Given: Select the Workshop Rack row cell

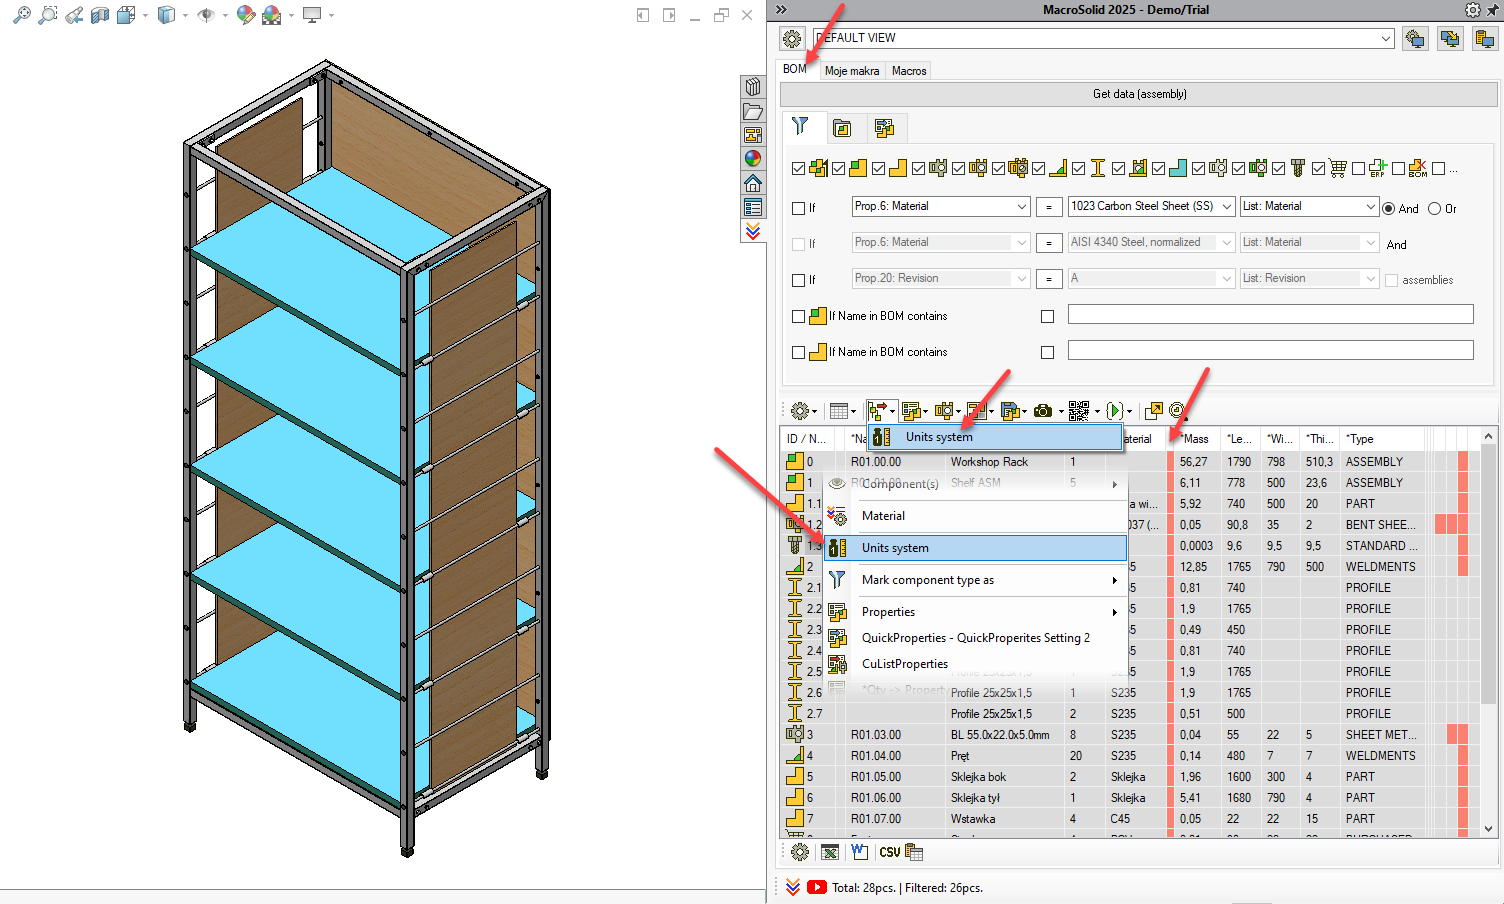Looking at the screenshot, I should (x=1004, y=462).
